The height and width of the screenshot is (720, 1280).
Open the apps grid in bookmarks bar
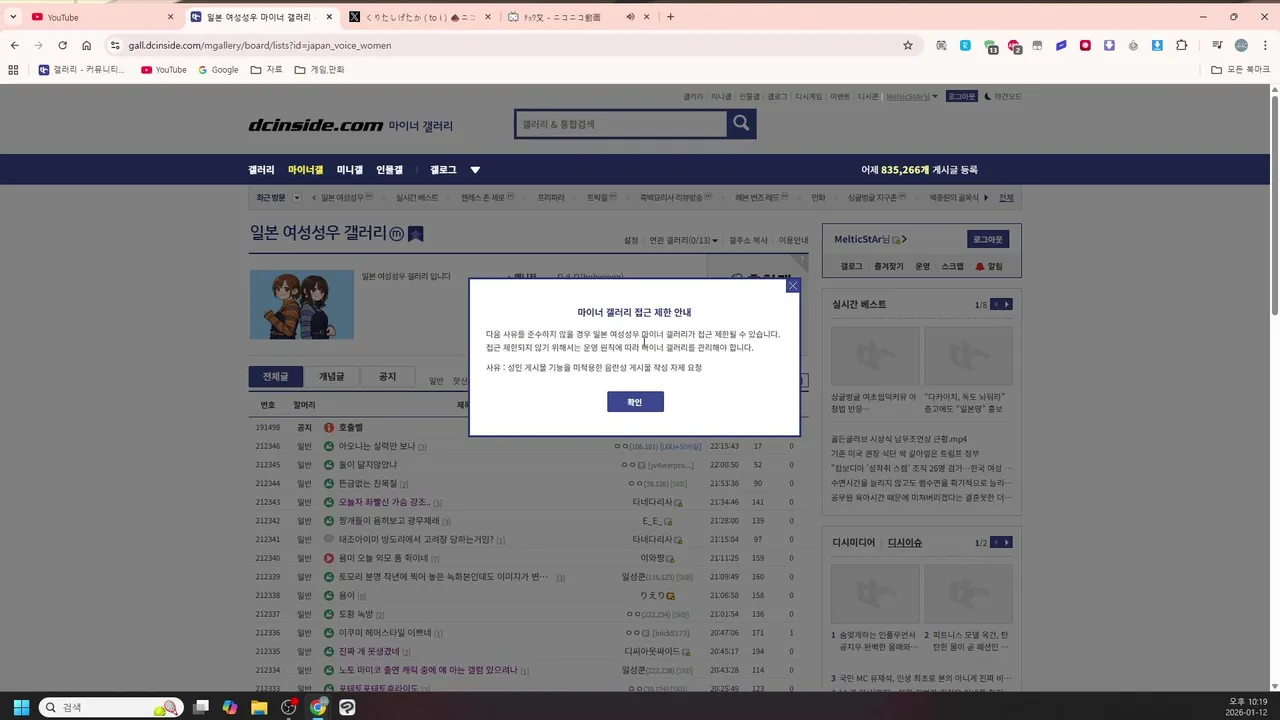tap(13, 70)
